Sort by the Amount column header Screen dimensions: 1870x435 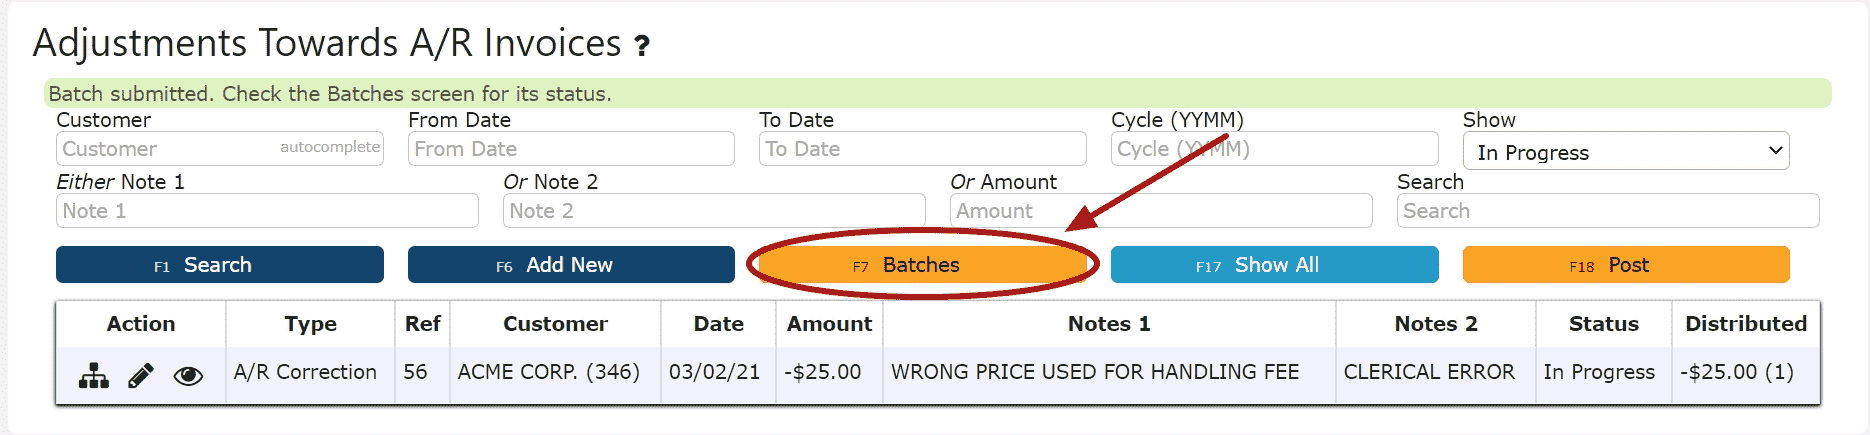(x=829, y=324)
